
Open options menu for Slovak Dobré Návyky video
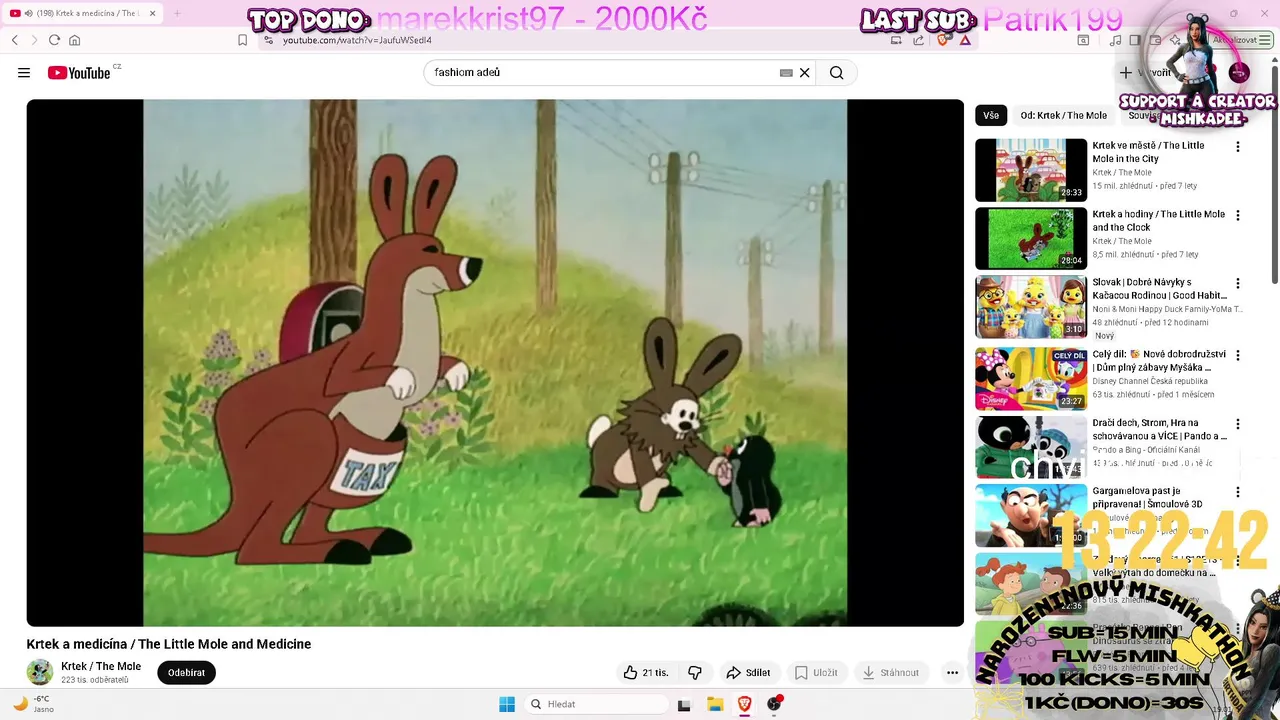[x=1238, y=284]
